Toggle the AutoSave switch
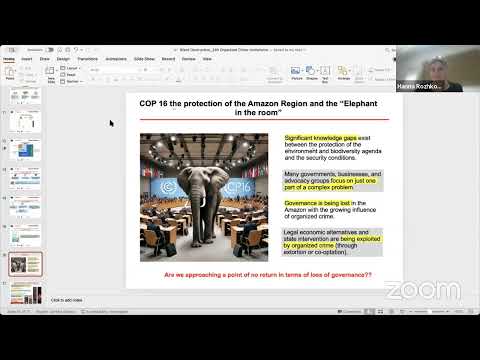Image resolution: width=480 pixels, height=360 pixels. [x=49, y=50]
